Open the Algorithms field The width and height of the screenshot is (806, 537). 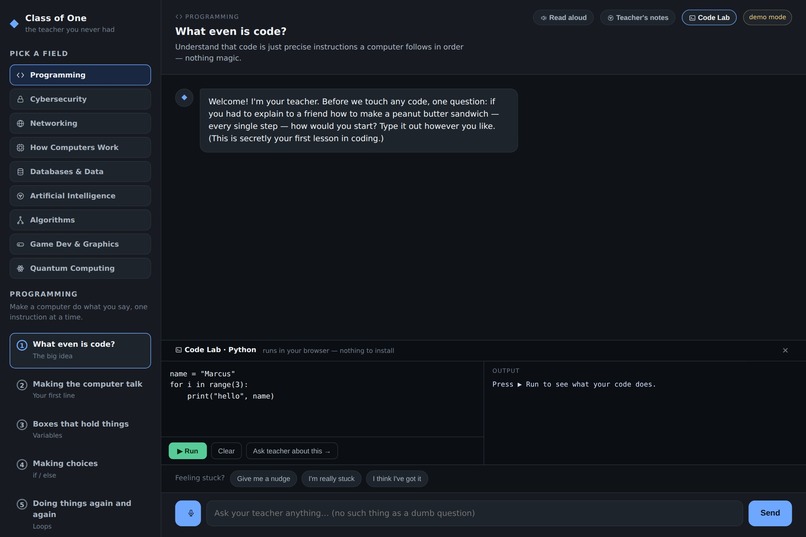coord(80,220)
